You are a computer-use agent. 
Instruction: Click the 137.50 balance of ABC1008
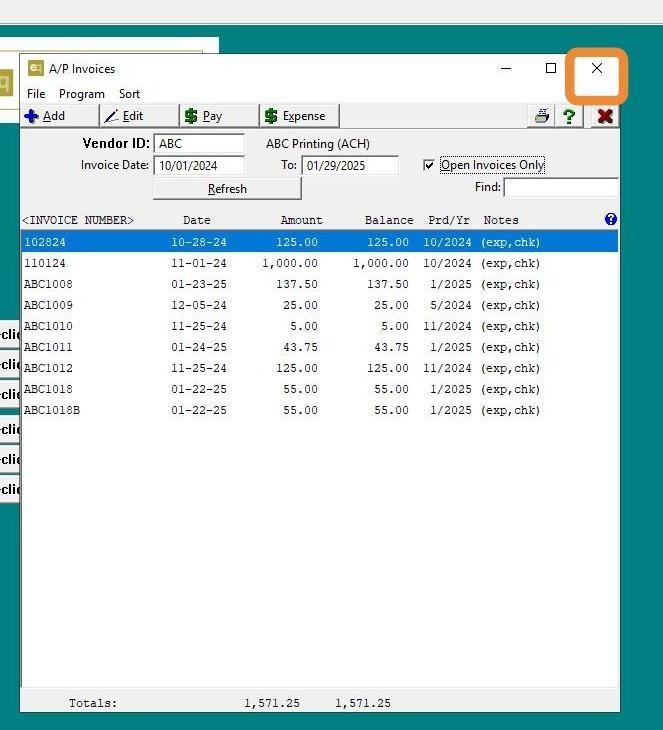click(x=387, y=284)
